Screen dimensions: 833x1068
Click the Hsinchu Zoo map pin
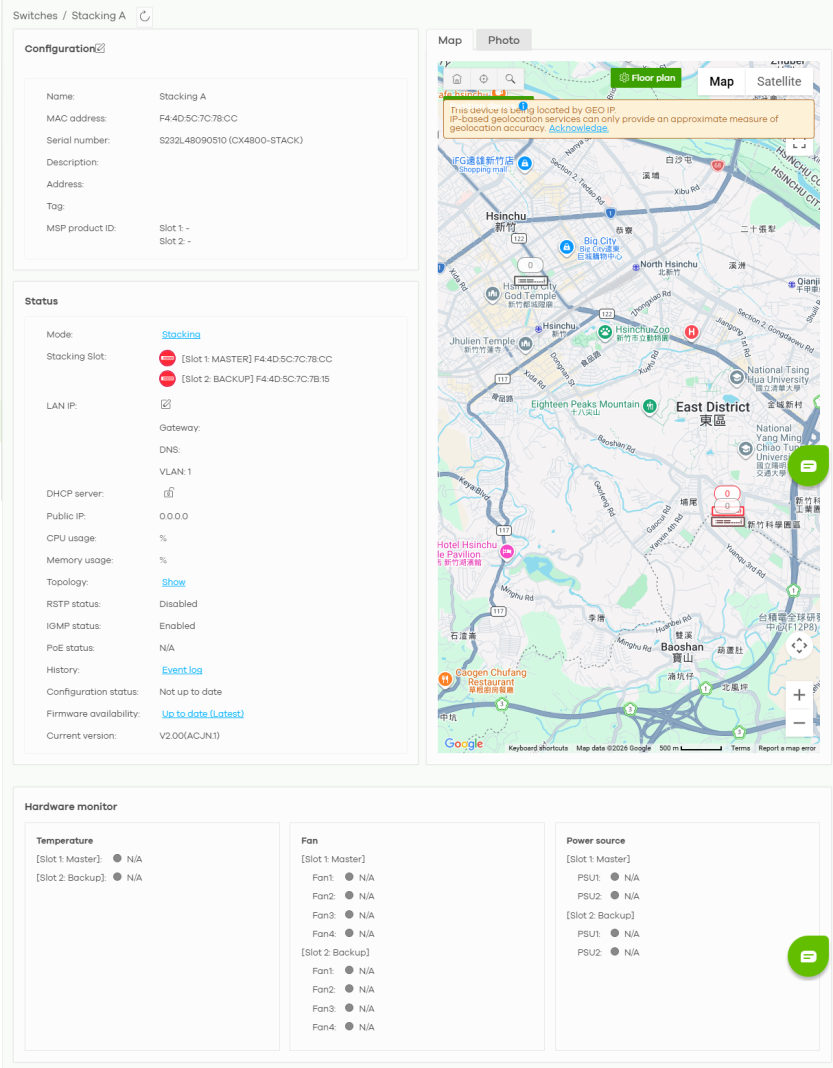(605, 332)
